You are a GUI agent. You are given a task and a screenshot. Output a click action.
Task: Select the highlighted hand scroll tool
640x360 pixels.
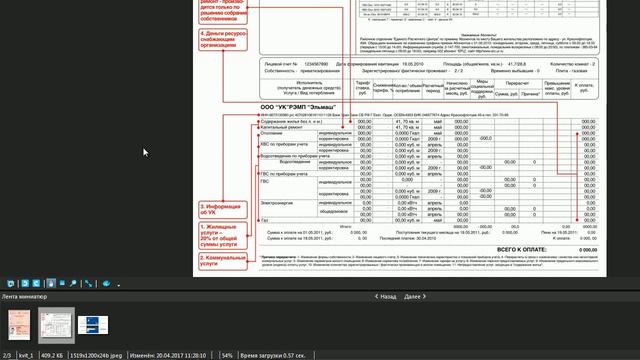[x=51, y=283]
